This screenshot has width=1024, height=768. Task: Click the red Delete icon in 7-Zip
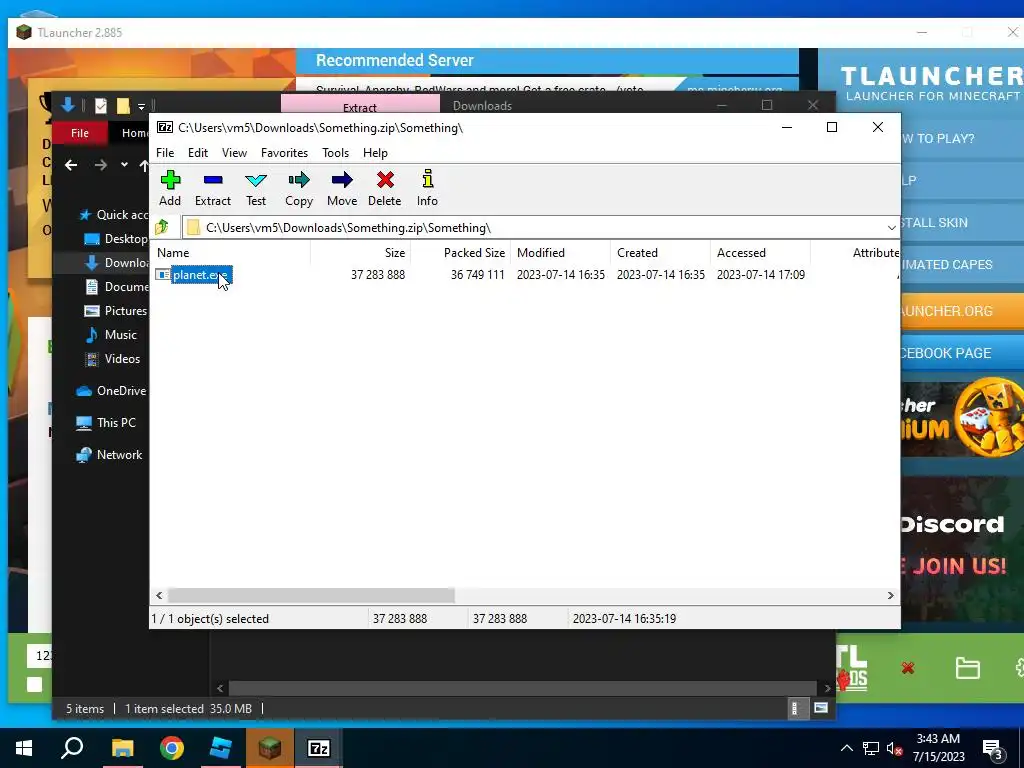pyautogui.click(x=385, y=188)
